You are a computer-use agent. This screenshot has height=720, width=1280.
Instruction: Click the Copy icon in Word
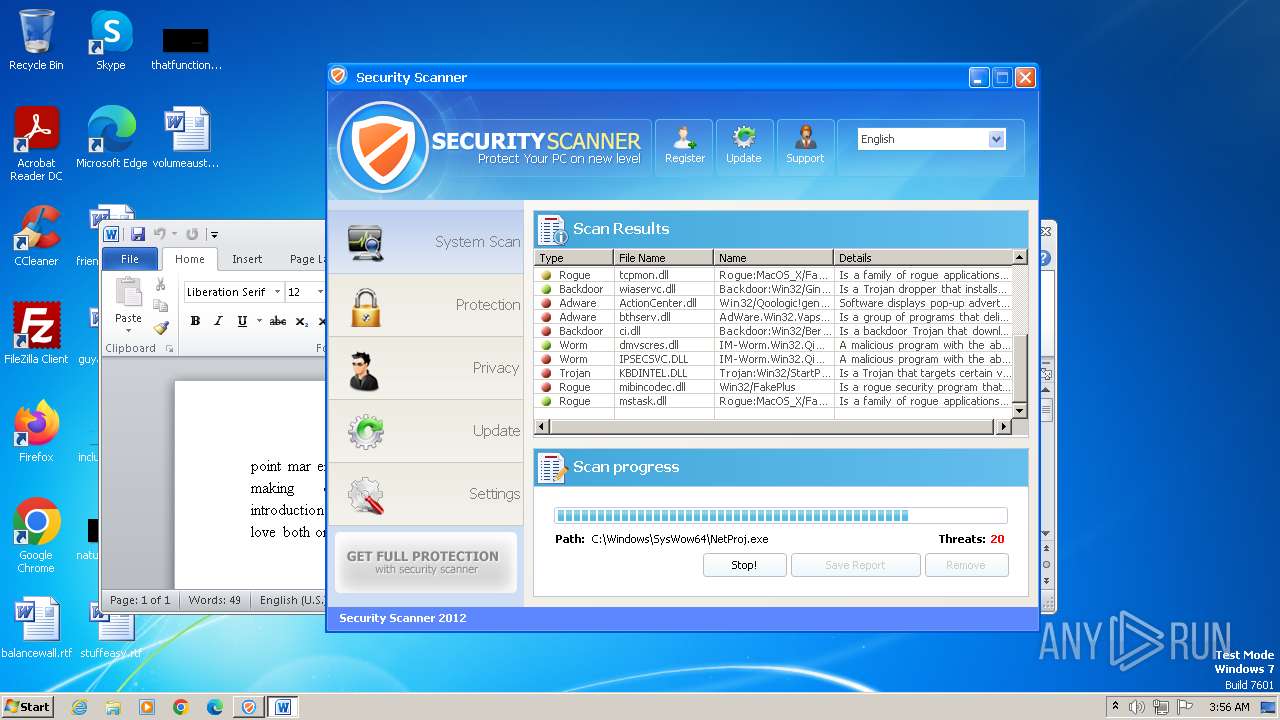click(160, 306)
